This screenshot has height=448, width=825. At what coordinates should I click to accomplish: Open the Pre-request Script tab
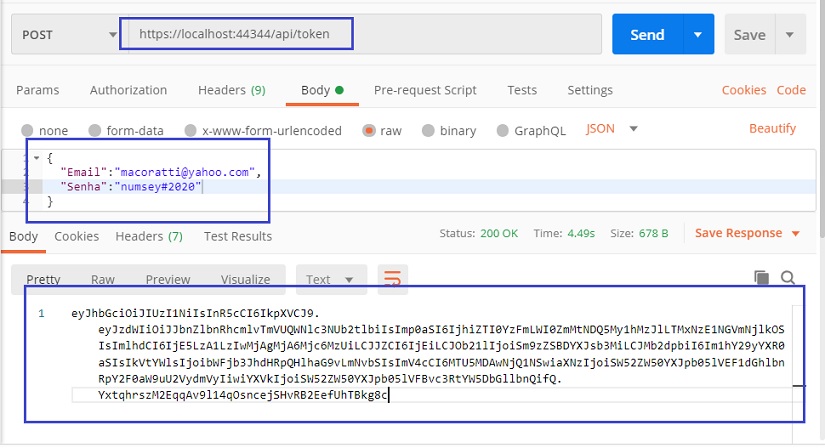[x=425, y=90]
